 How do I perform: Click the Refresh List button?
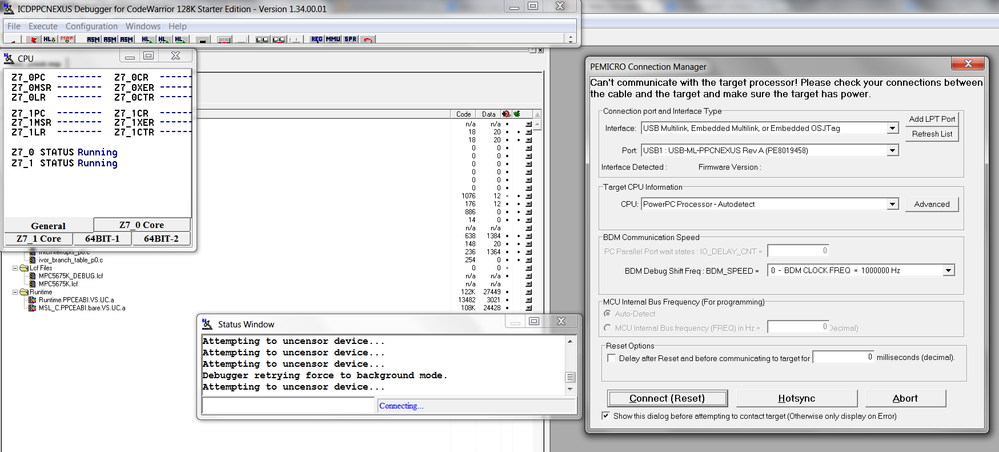tap(932, 134)
